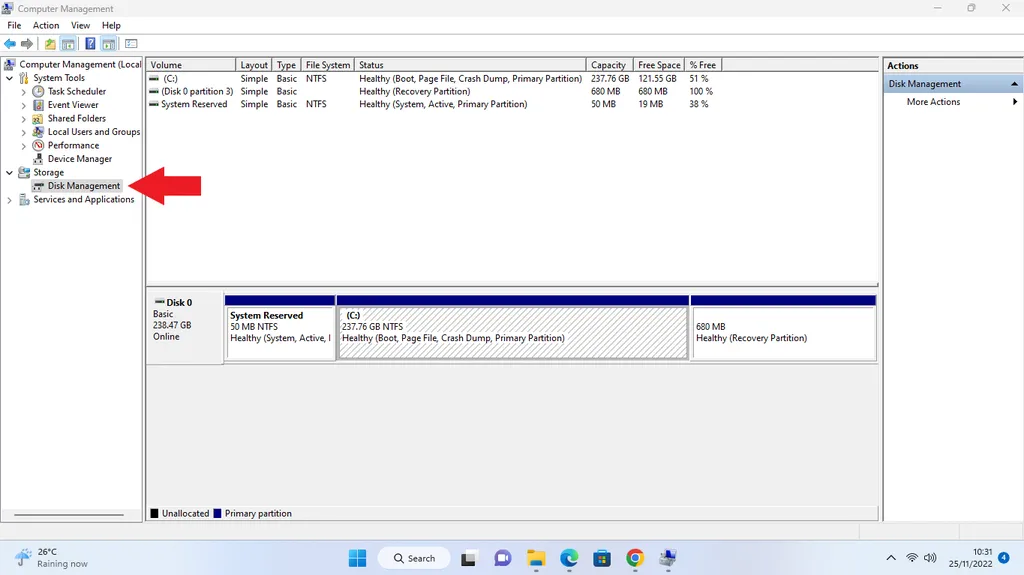Click the blue Help question mark icon
Viewport: 1024px width, 575px height.
90,44
